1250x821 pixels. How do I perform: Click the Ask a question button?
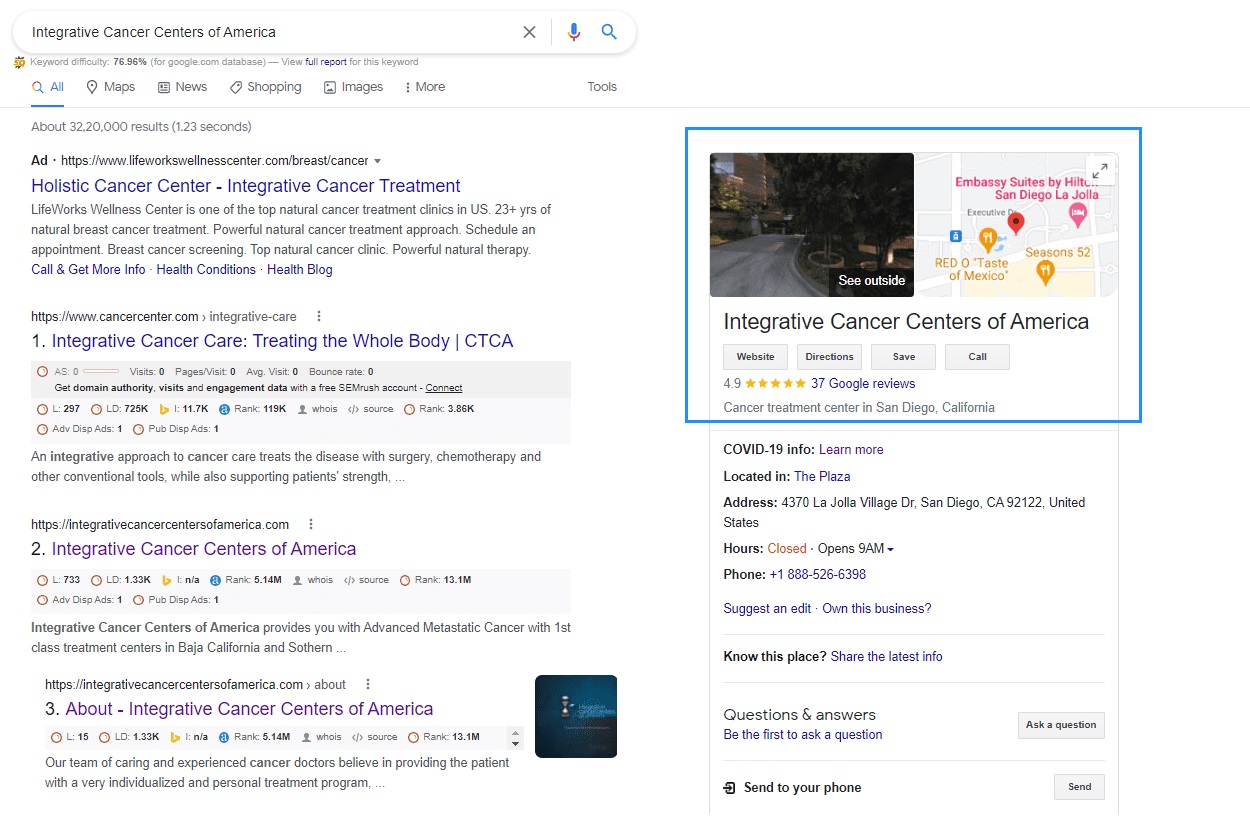pos(1061,725)
